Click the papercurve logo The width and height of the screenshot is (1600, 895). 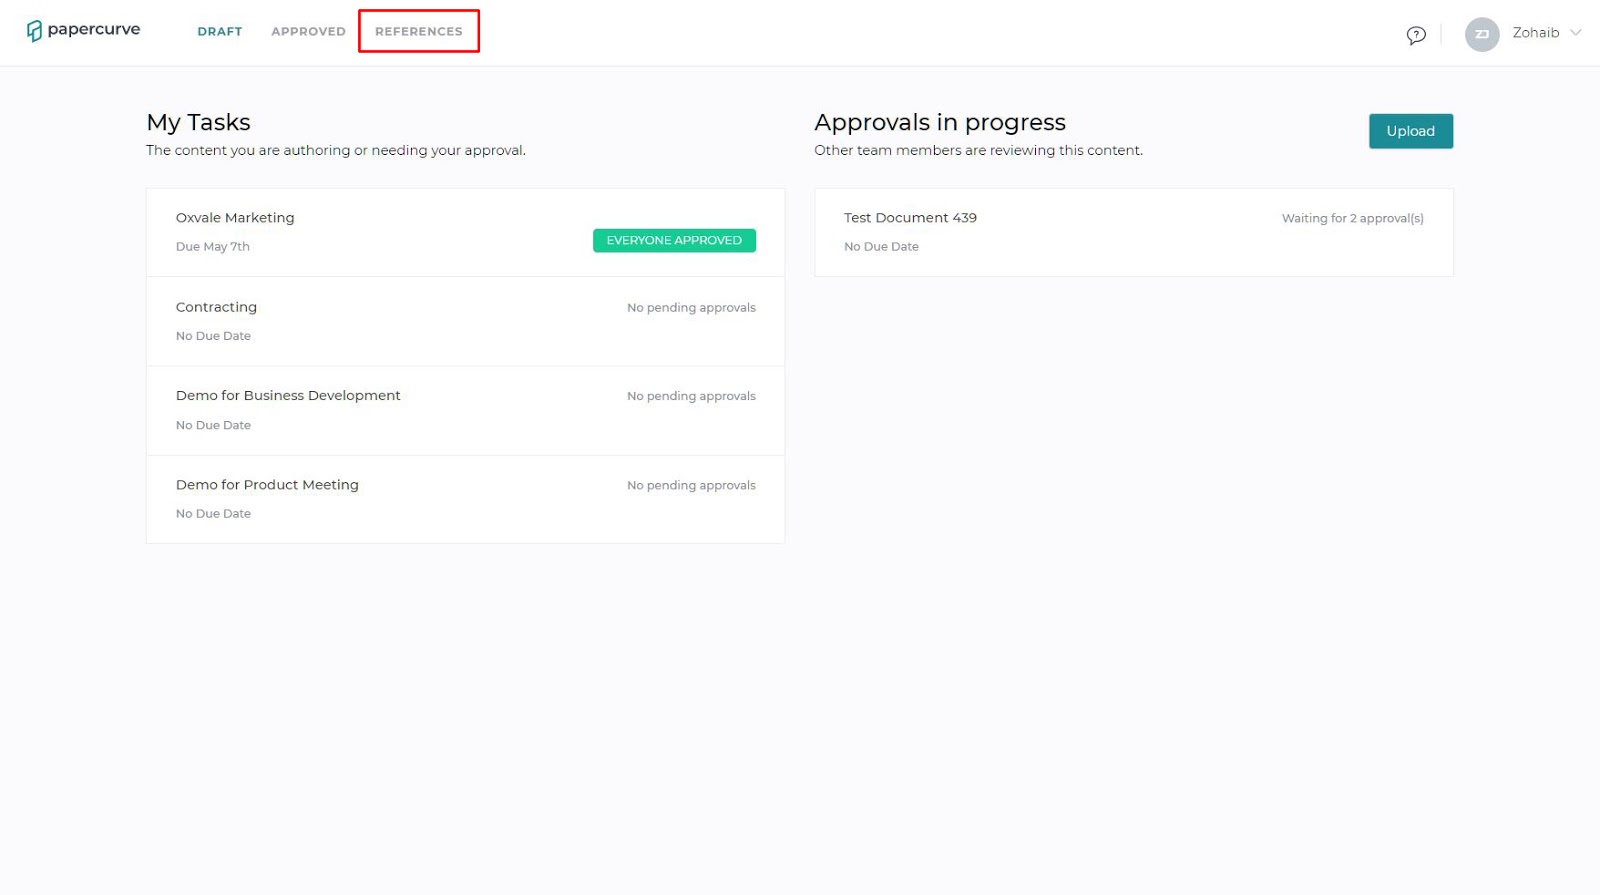coord(83,30)
